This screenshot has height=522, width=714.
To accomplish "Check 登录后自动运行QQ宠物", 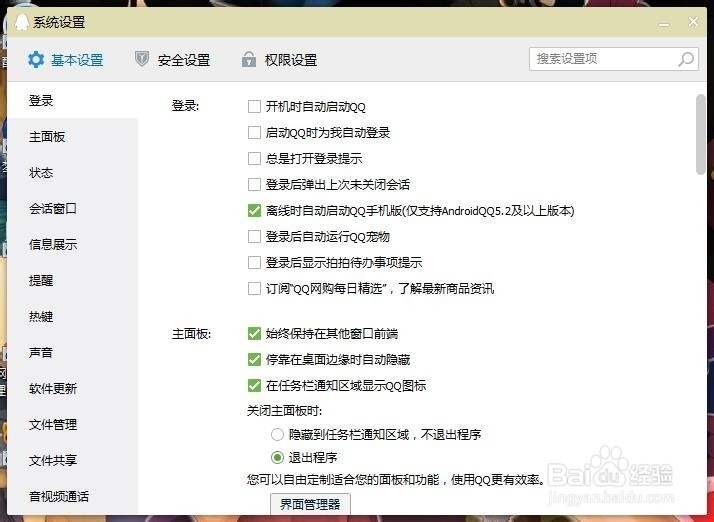I will (x=254, y=236).
